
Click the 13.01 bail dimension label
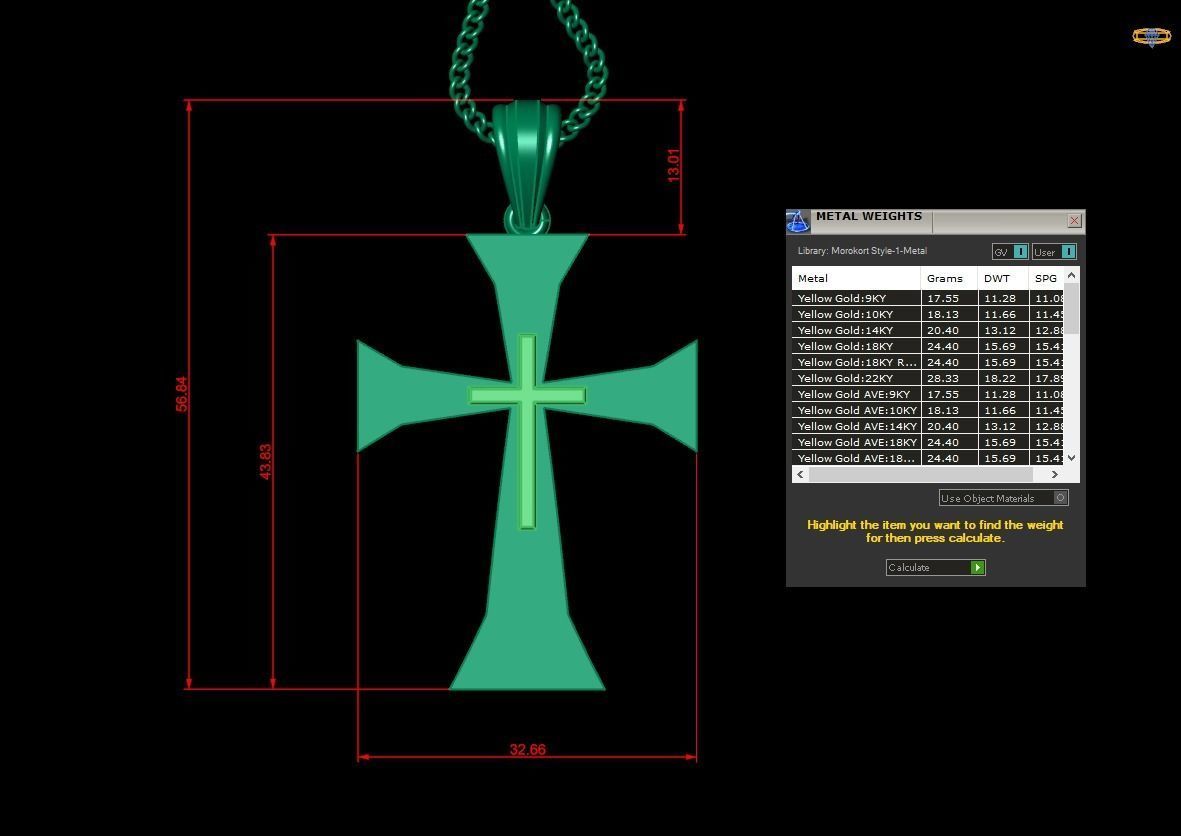tap(673, 165)
